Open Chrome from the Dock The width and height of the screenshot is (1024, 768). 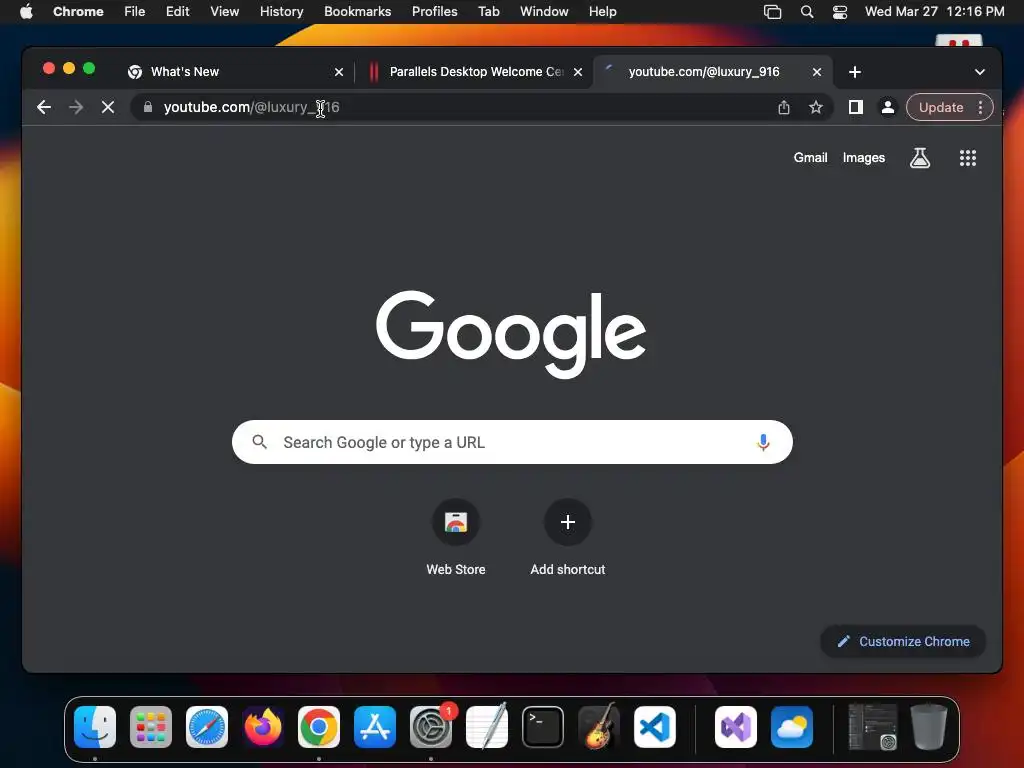pos(319,727)
